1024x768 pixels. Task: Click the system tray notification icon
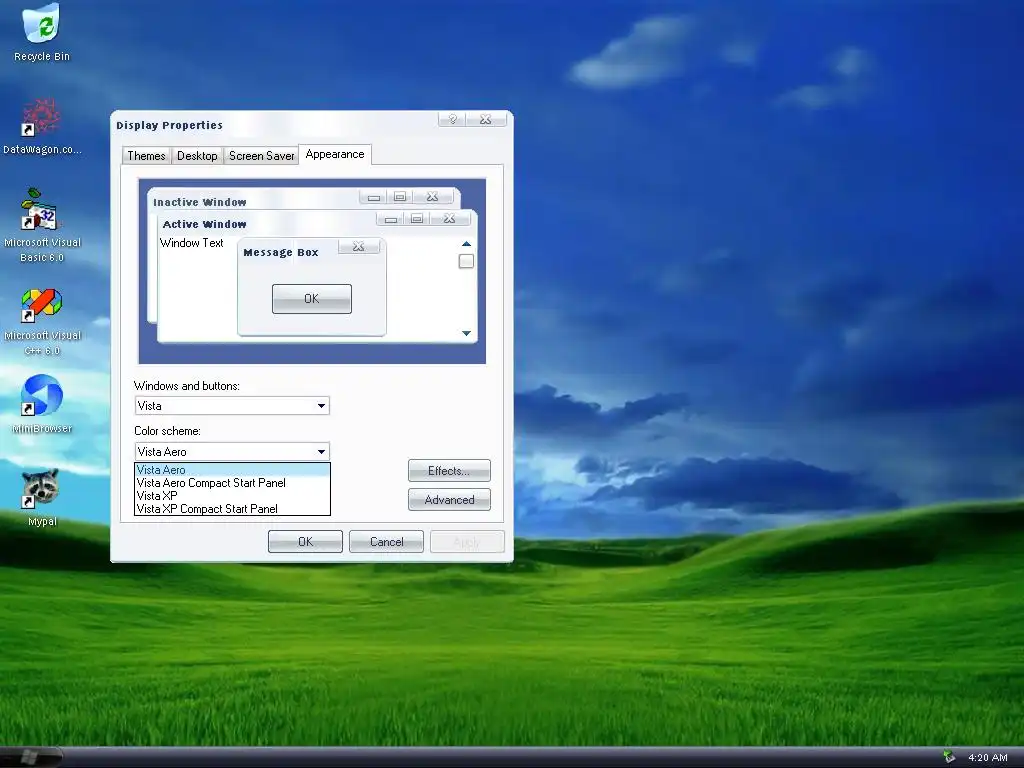pyautogui.click(x=949, y=757)
